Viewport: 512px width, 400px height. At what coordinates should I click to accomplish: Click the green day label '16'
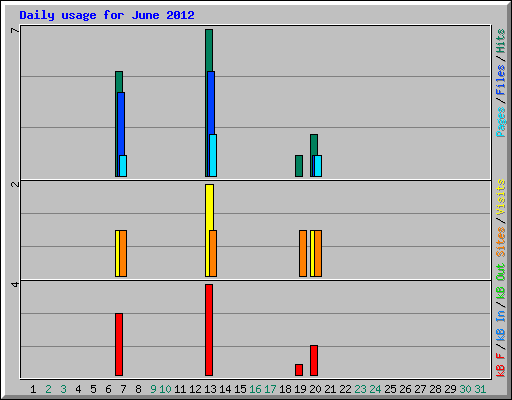pyautogui.click(x=255, y=389)
